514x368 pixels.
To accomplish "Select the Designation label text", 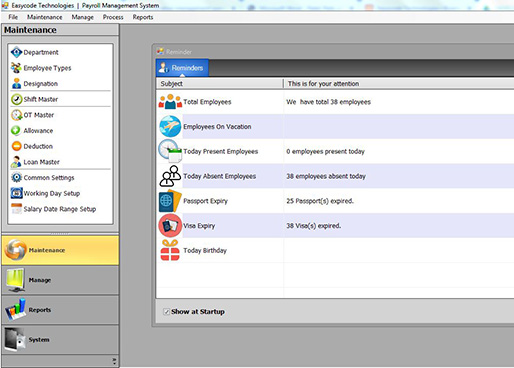I will [x=41, y=84].
